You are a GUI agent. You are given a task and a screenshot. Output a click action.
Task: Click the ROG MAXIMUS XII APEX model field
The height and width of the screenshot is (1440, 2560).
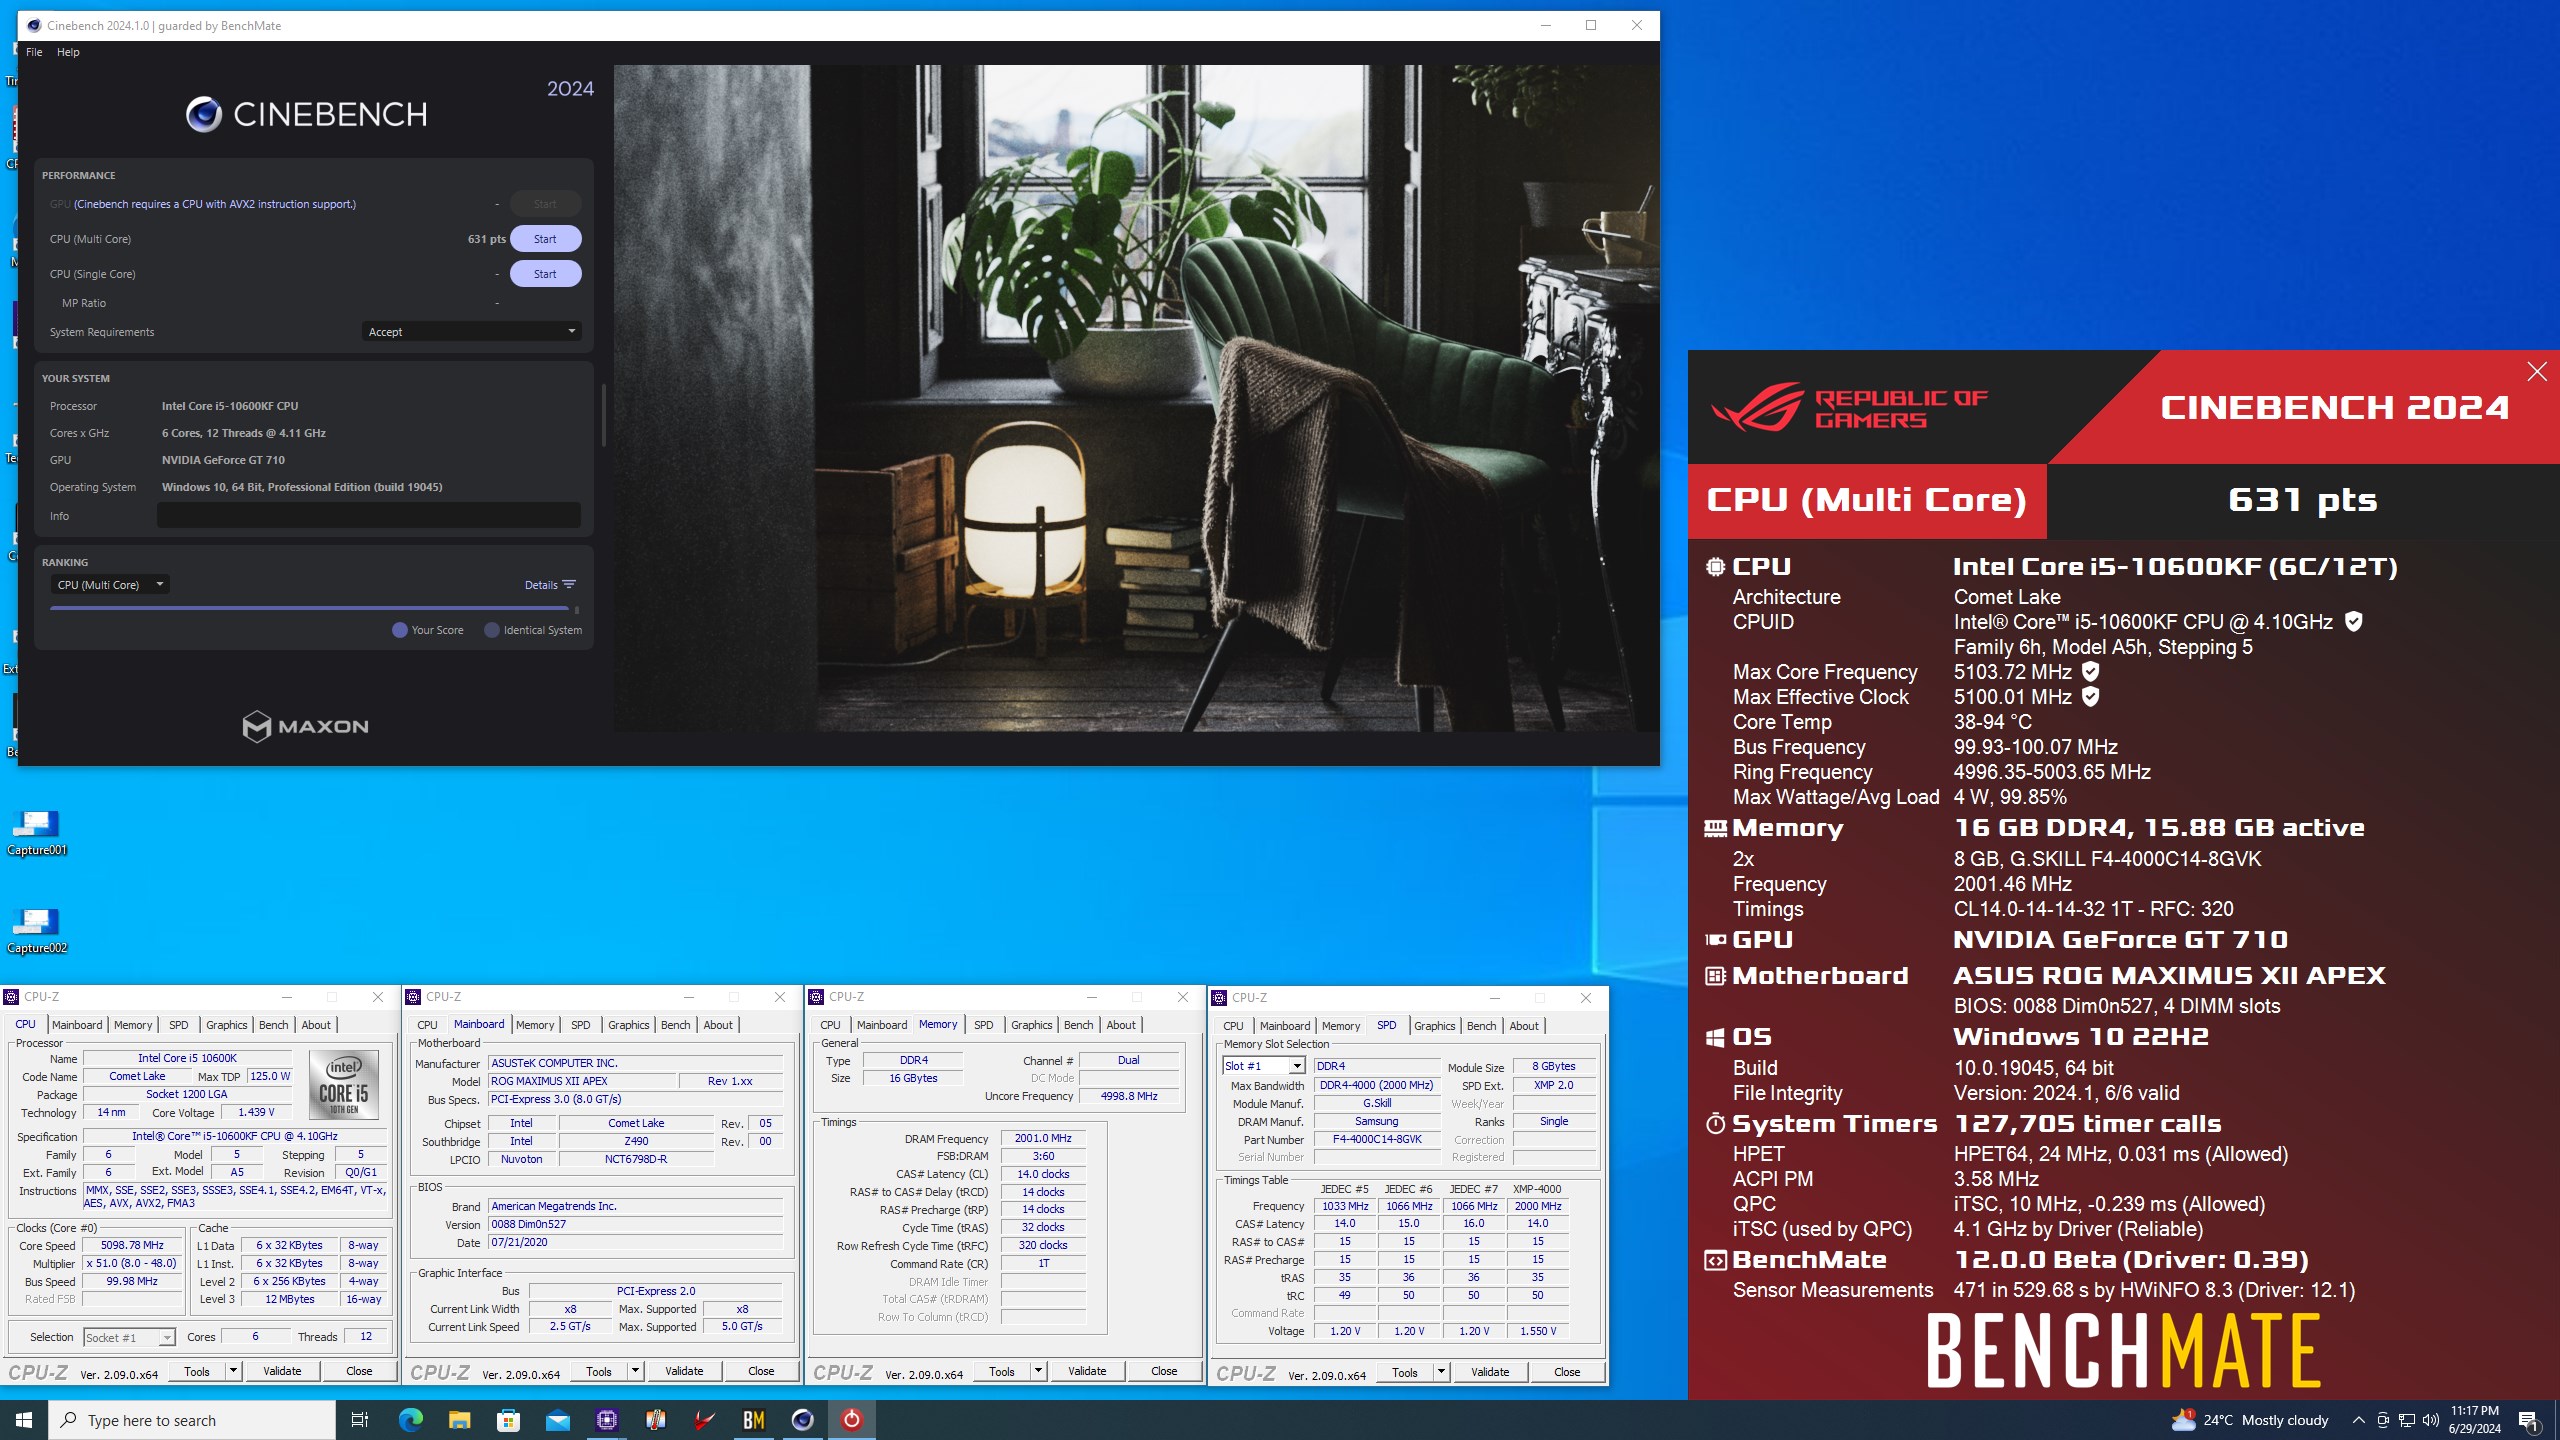point(581,1081)
